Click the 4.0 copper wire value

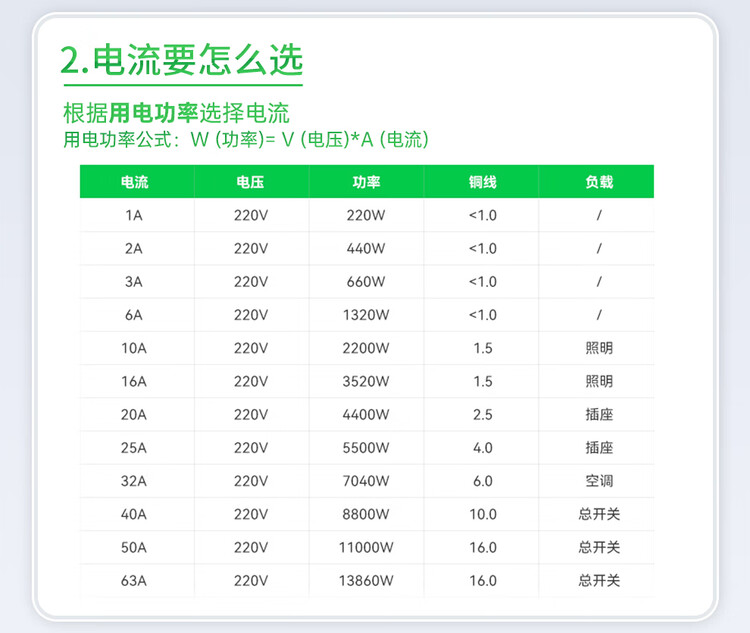coord(483,448)
